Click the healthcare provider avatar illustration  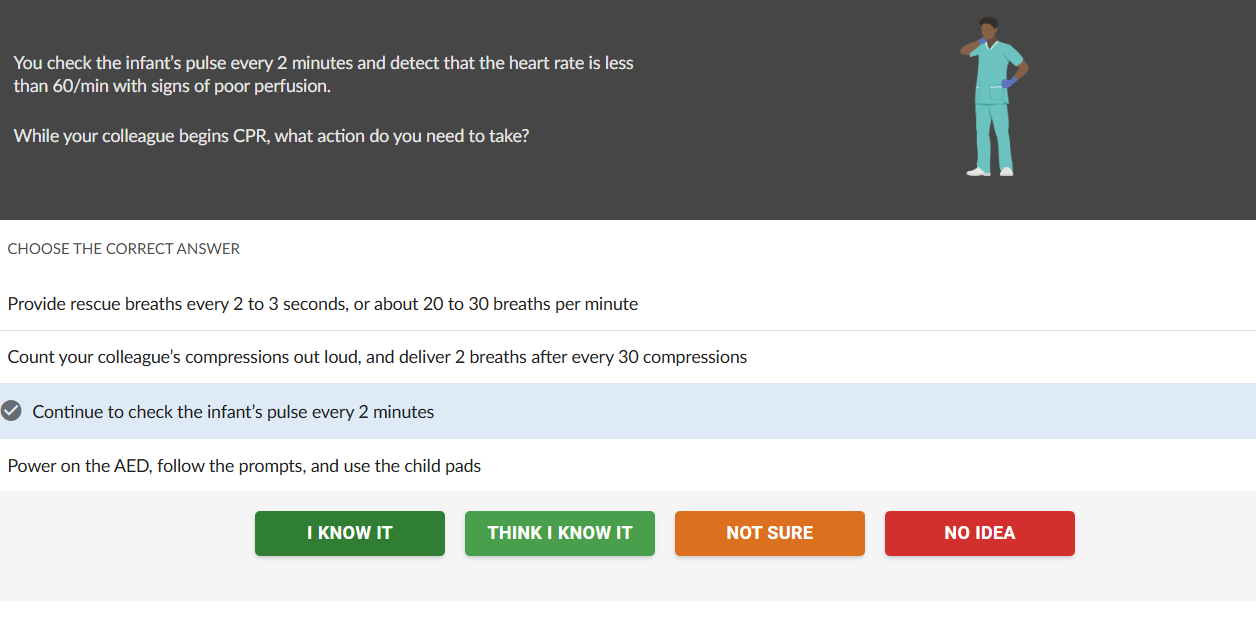click(990, 95)
